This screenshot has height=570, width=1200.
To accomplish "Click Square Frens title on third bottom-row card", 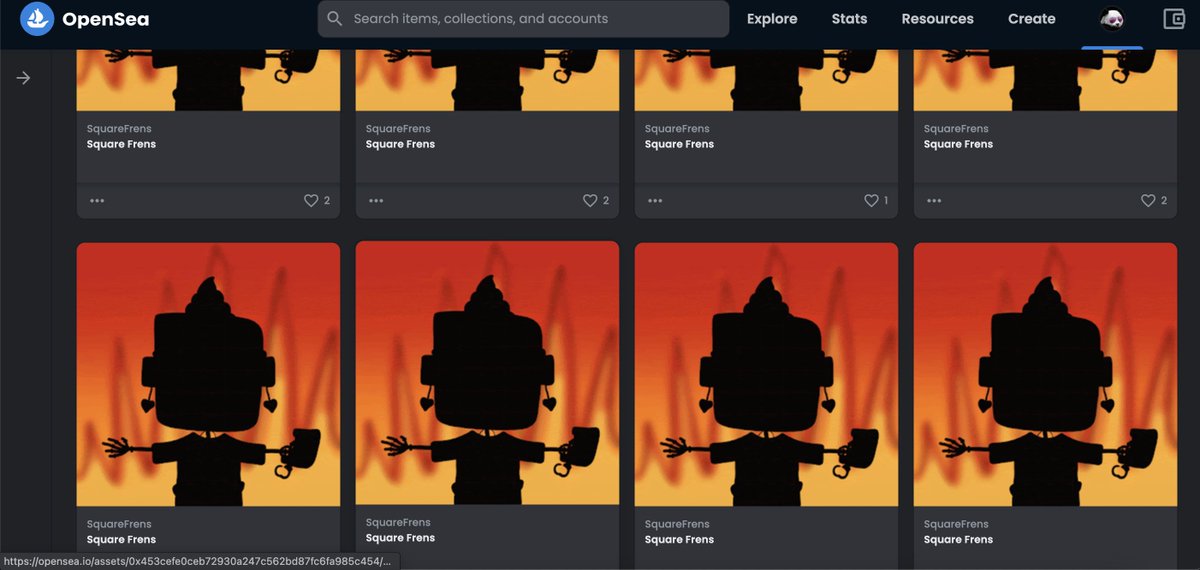I will (x=679, y=540).
